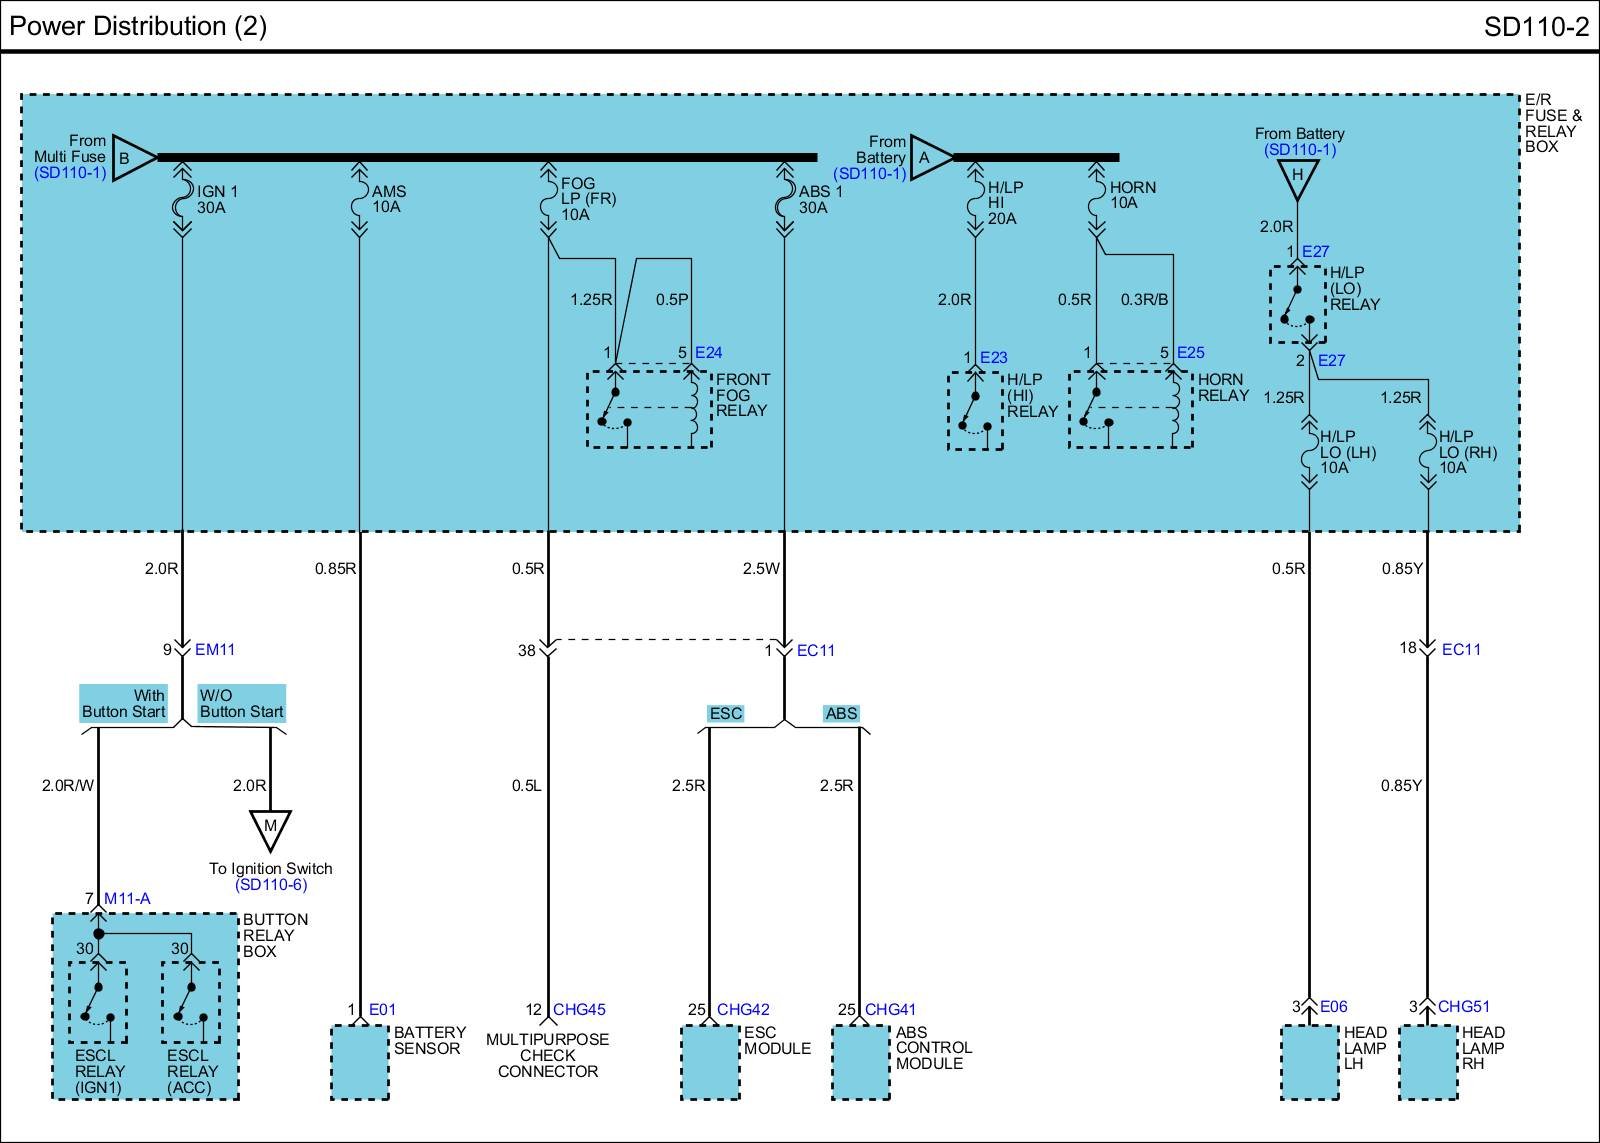Image resolution: width=1600 pixels, height=1143 pixels.
Task: Open the SD110-6 ignition switch reference link
Action: (271, 885)
